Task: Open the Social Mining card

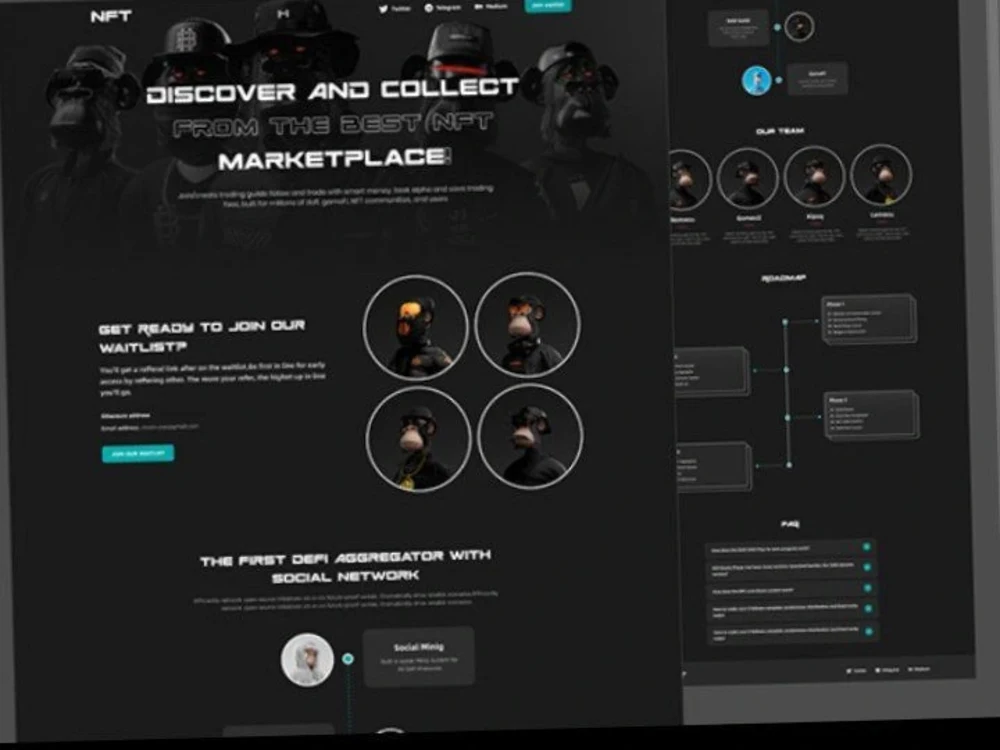Action: pyautogui.click(x=418, y=657)
